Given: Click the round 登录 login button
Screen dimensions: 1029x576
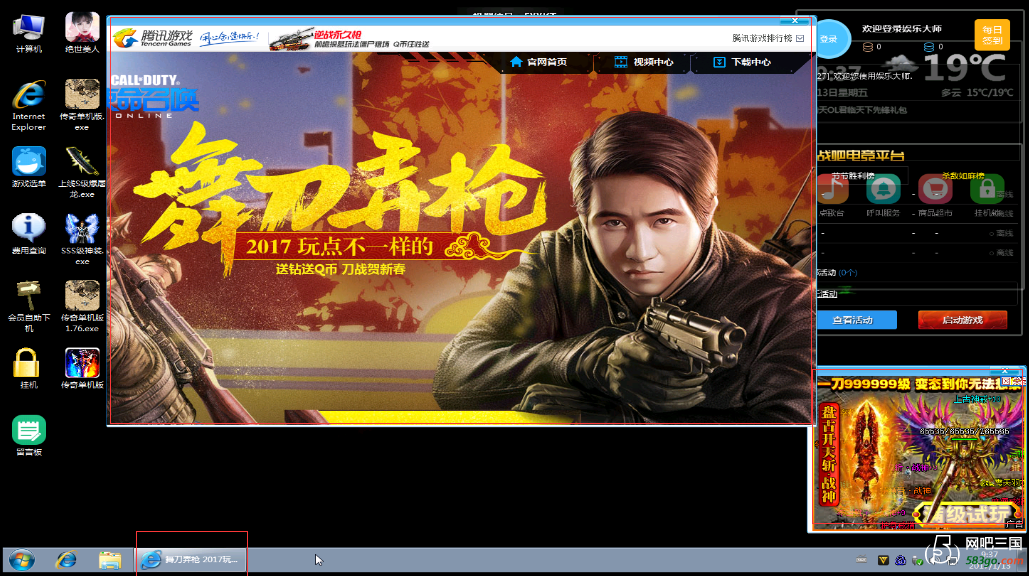Looking at the screenshot, I should point(829,39).
